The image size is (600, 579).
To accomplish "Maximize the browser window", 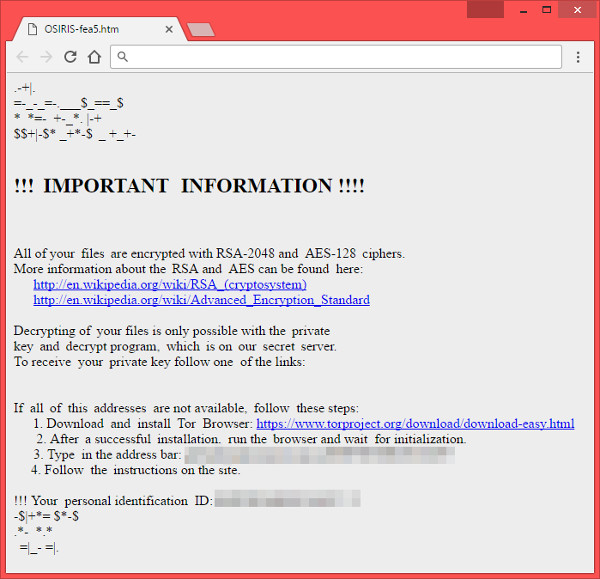I will click(549, 9).
